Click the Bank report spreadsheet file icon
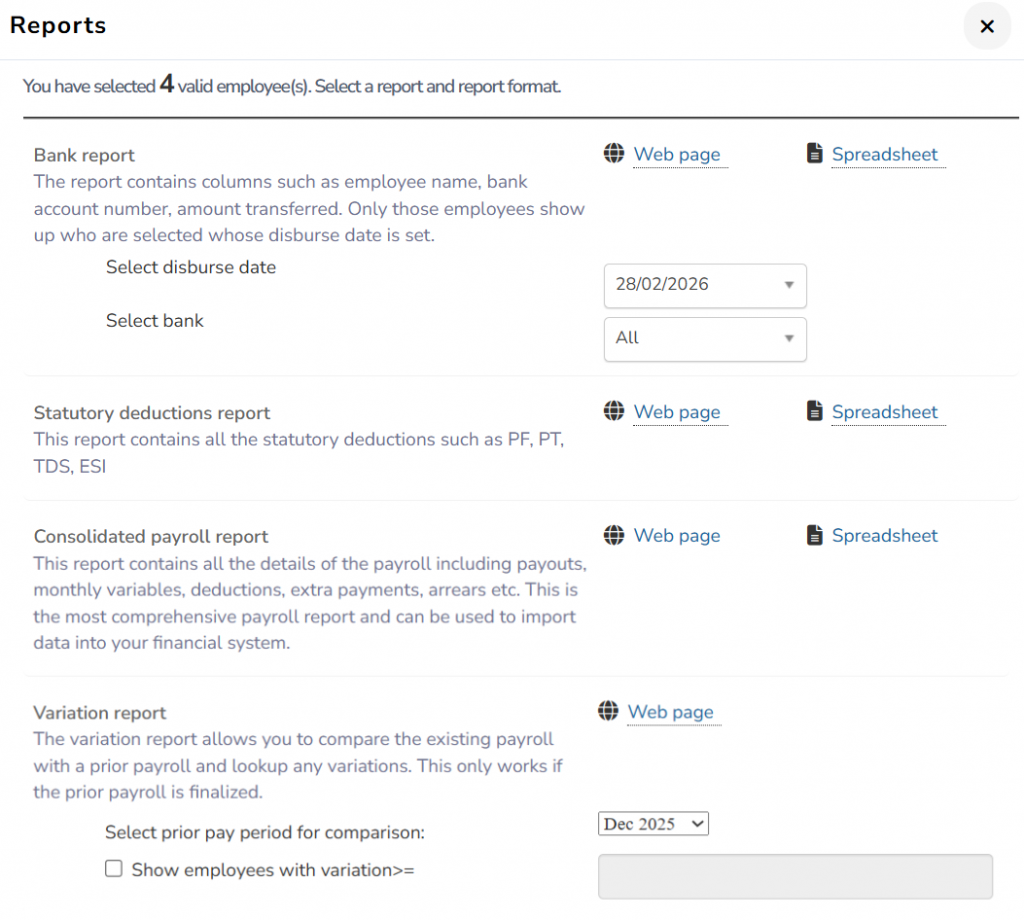The height and width of the screenshot is (920, 1024). point(815,154)
